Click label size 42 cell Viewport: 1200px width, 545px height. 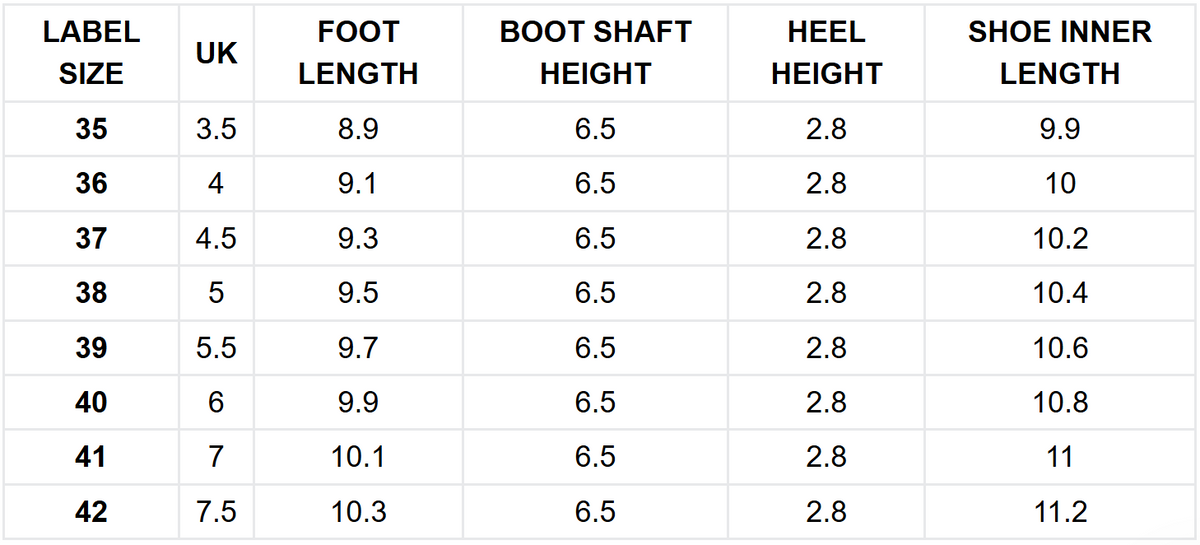click(91, 512)
